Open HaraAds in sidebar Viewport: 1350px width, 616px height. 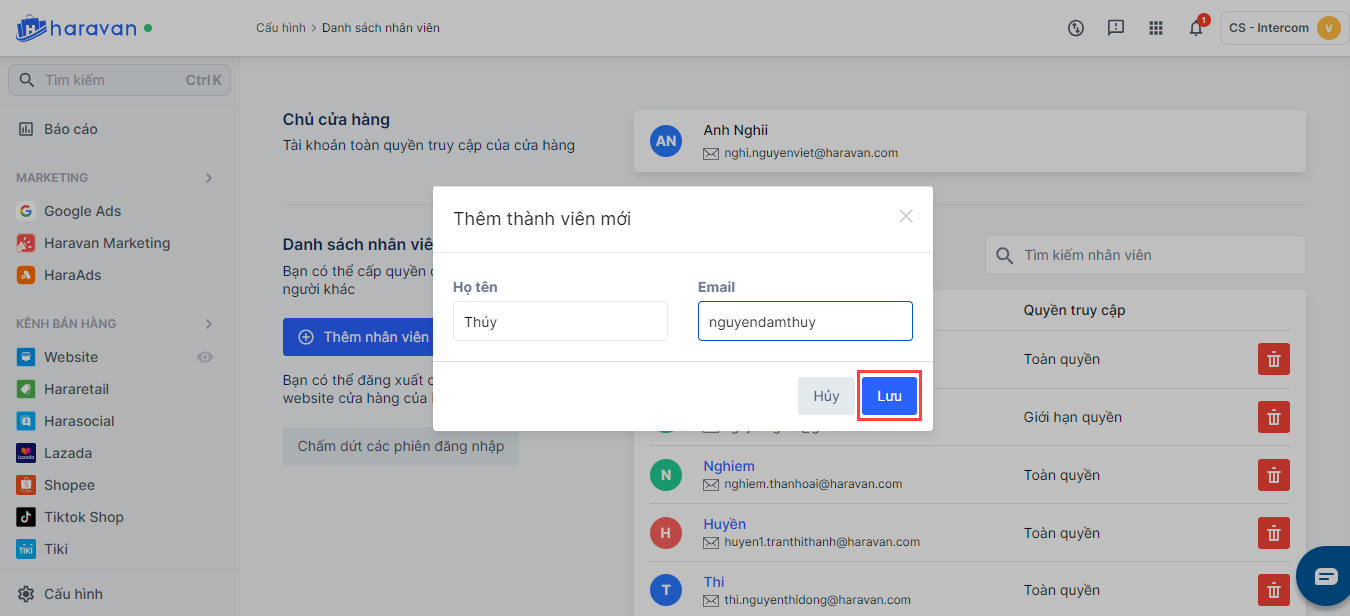[72, 275]
